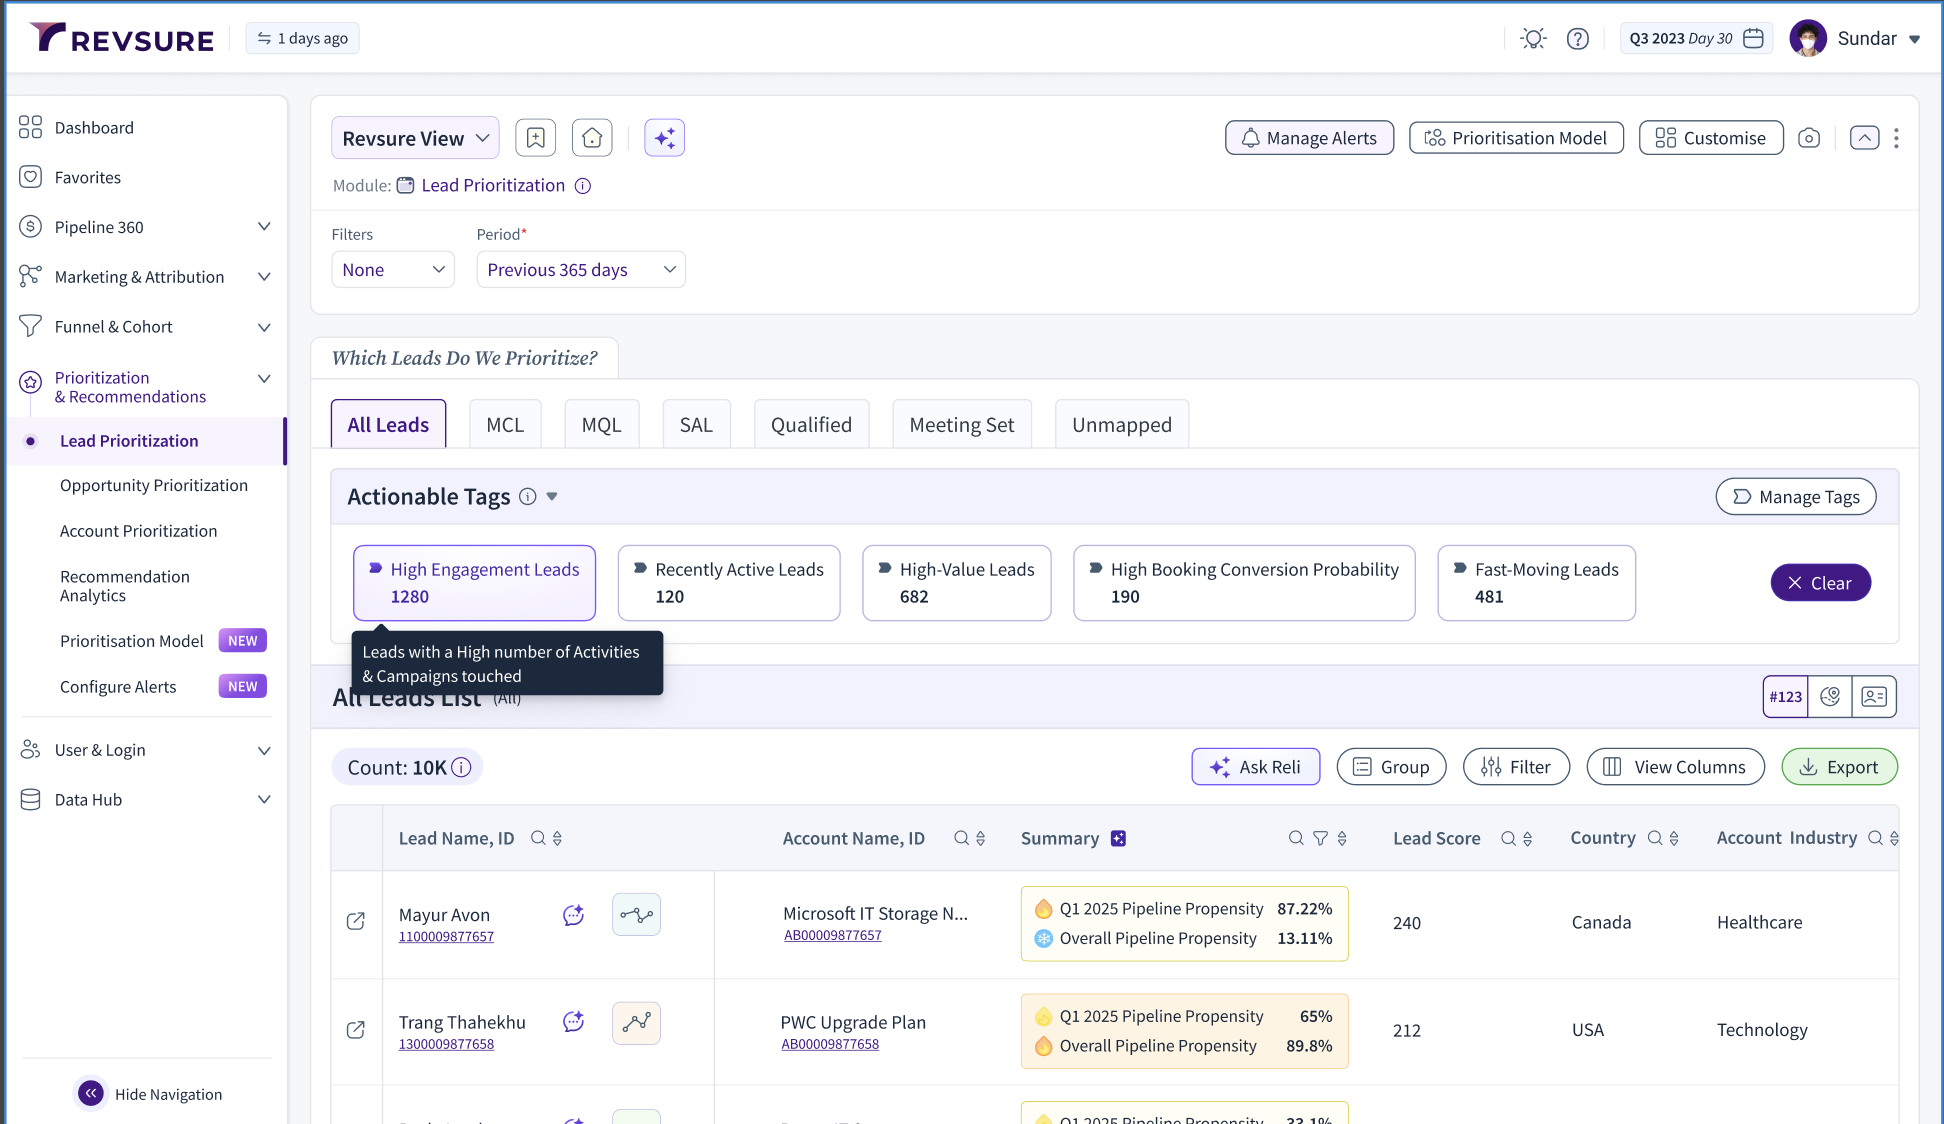Click chat sparkle icon for Trang Thahekhu
1944x1124 pixels.
click(573, 1022)
